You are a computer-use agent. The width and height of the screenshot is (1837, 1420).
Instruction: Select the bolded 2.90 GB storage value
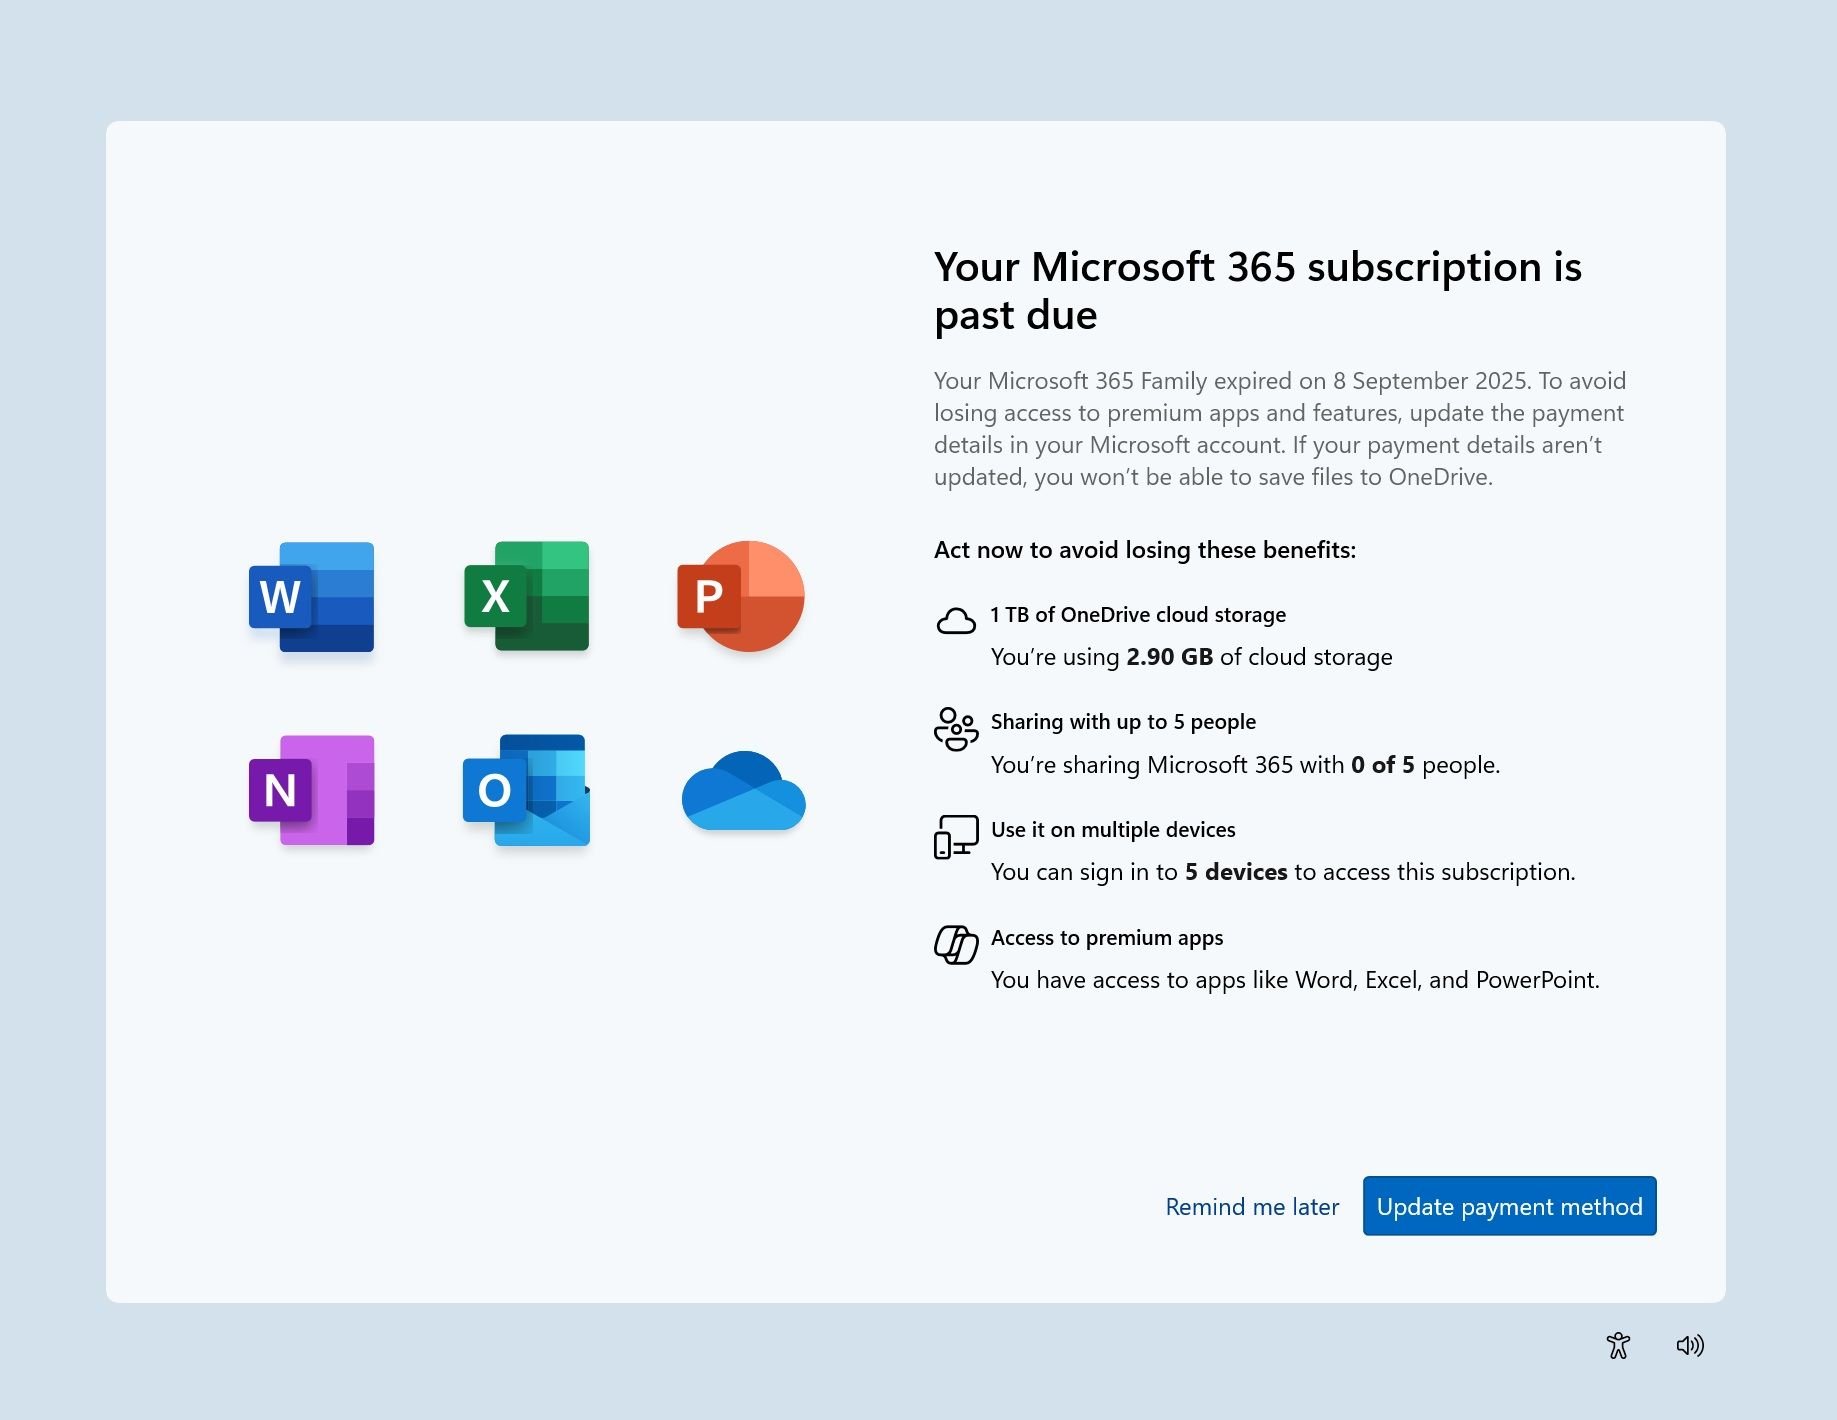point(1168,657)
